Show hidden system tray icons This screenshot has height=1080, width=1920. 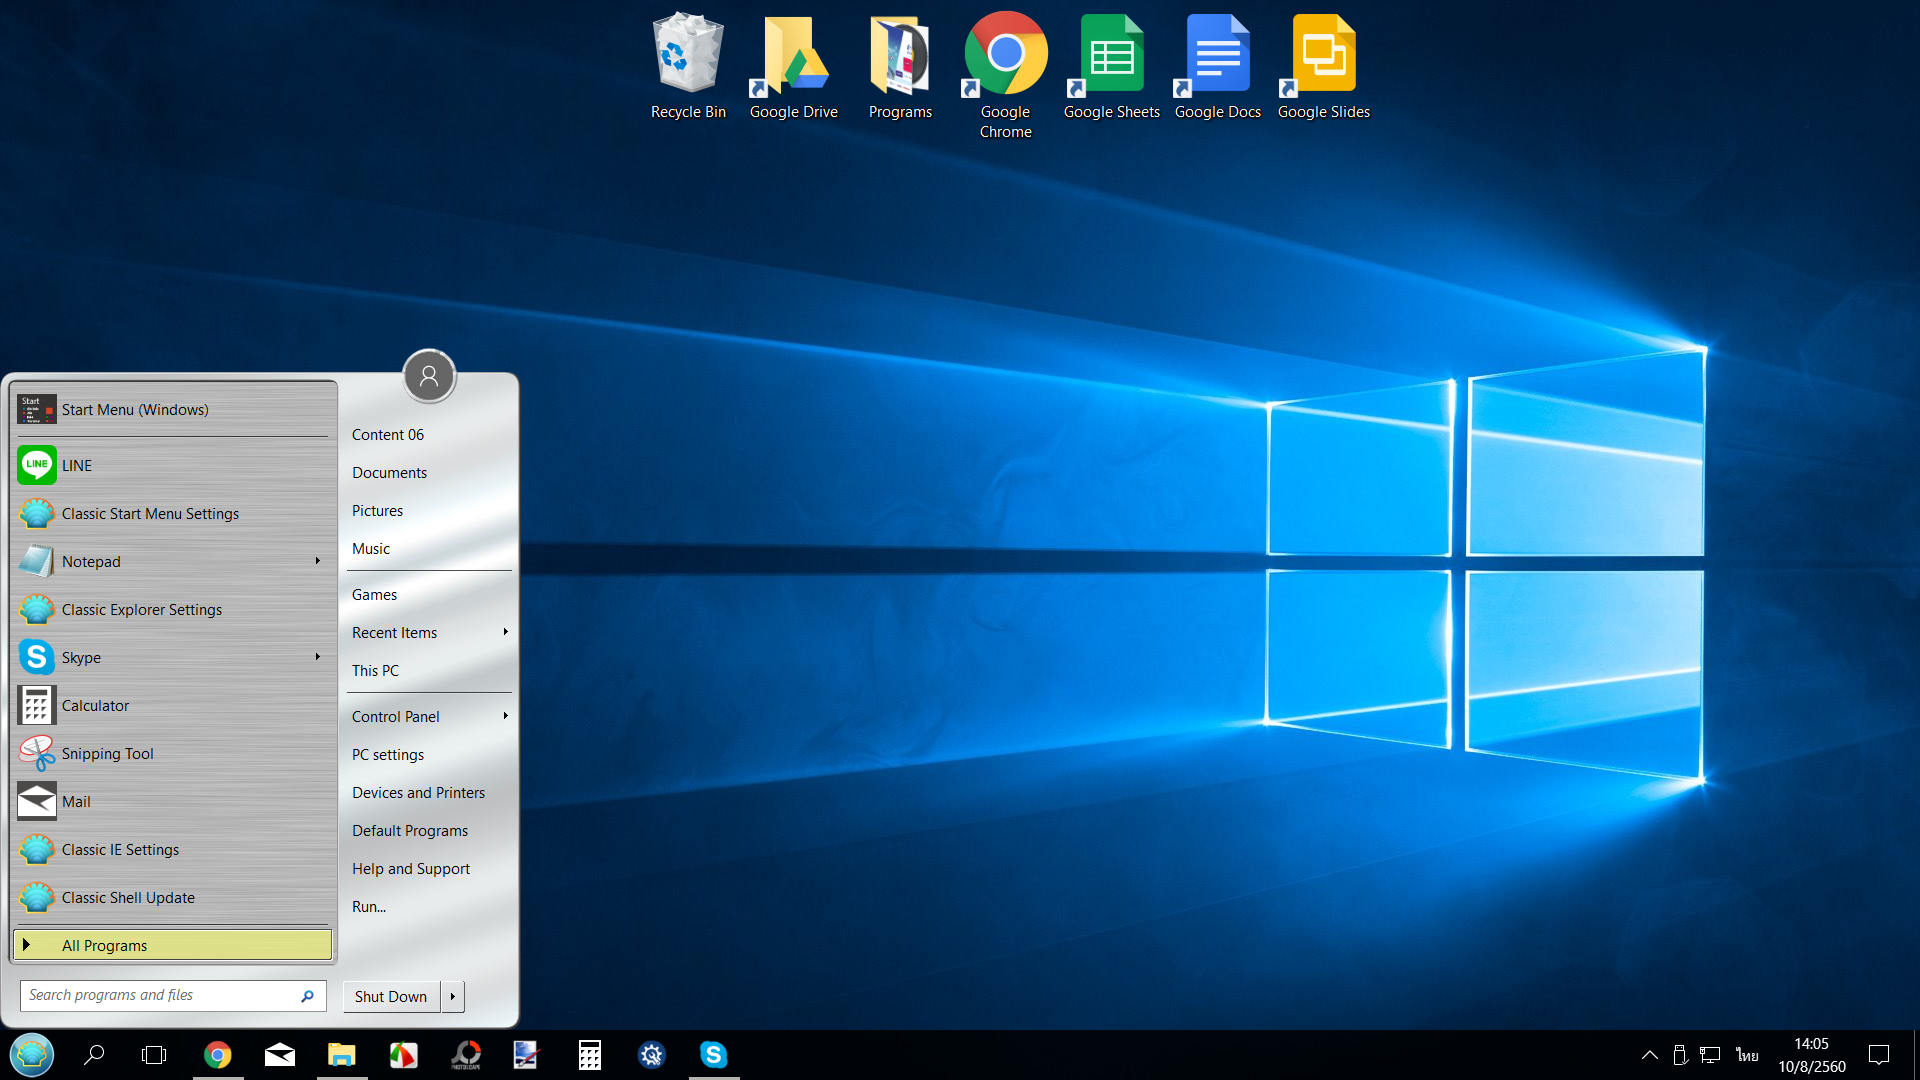pos(1650,1055)
